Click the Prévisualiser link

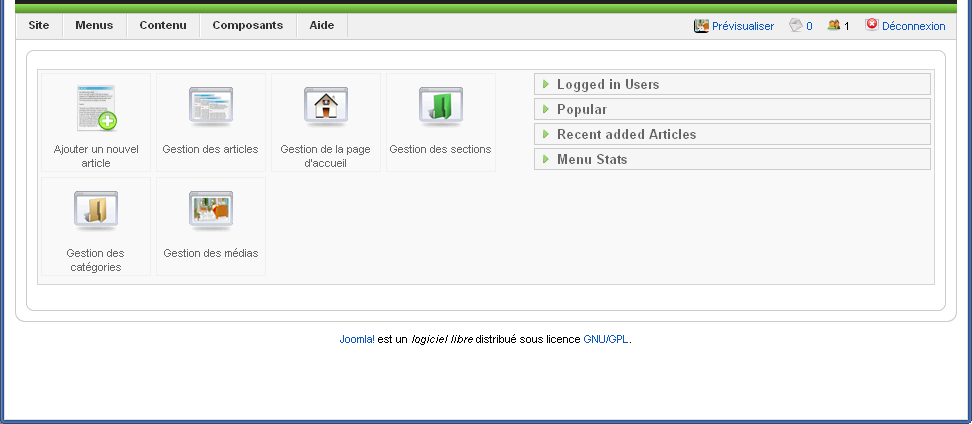pos(742,26)
